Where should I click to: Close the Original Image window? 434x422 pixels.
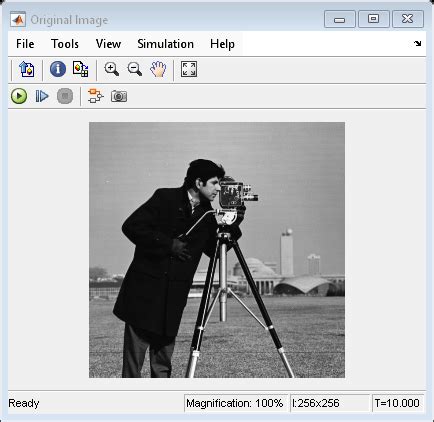point(408,19)
